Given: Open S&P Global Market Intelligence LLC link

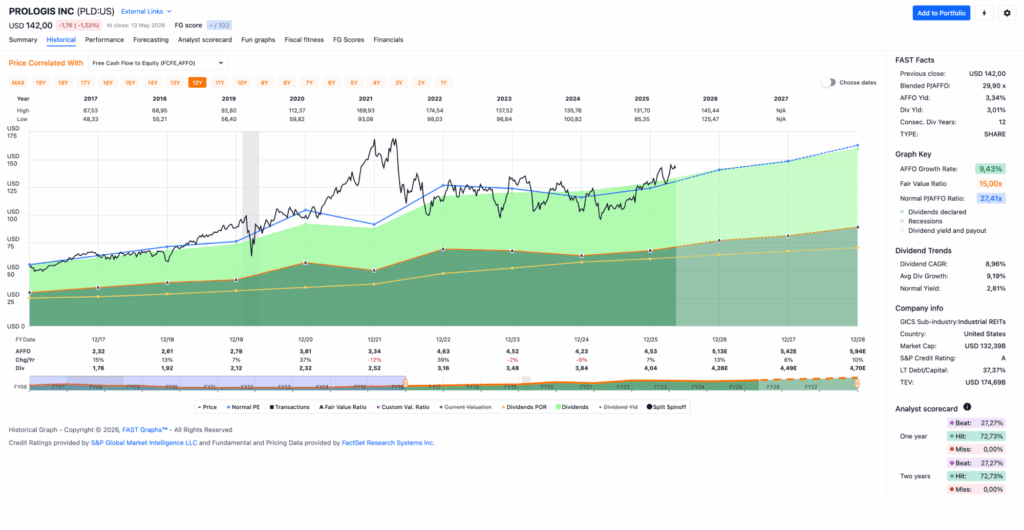Looking at the screenshot, I should [x=144, y=443].
